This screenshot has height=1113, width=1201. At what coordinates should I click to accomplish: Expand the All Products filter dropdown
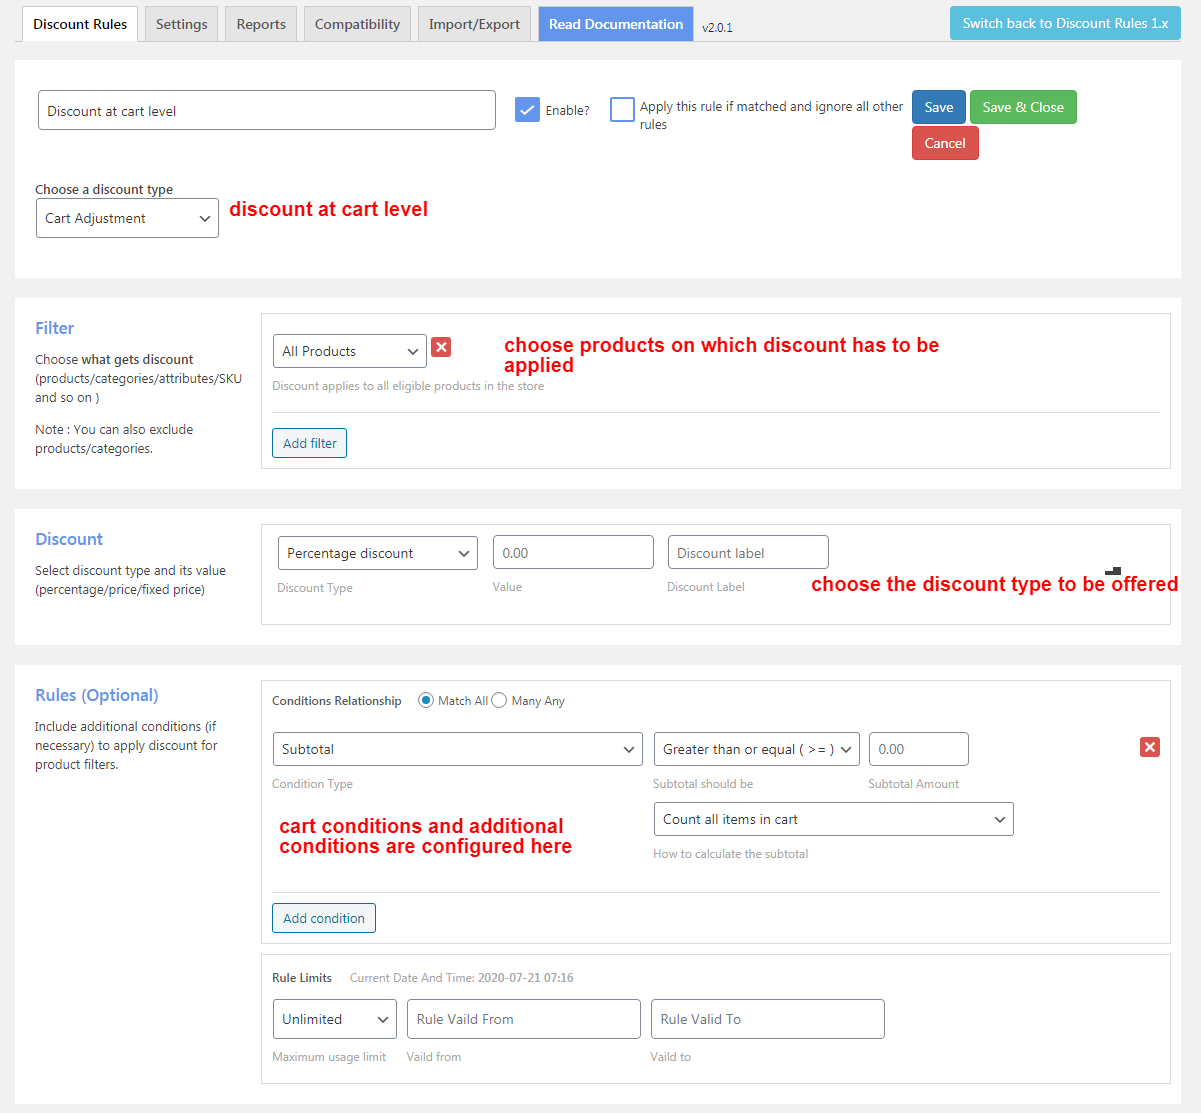(350, 351)
